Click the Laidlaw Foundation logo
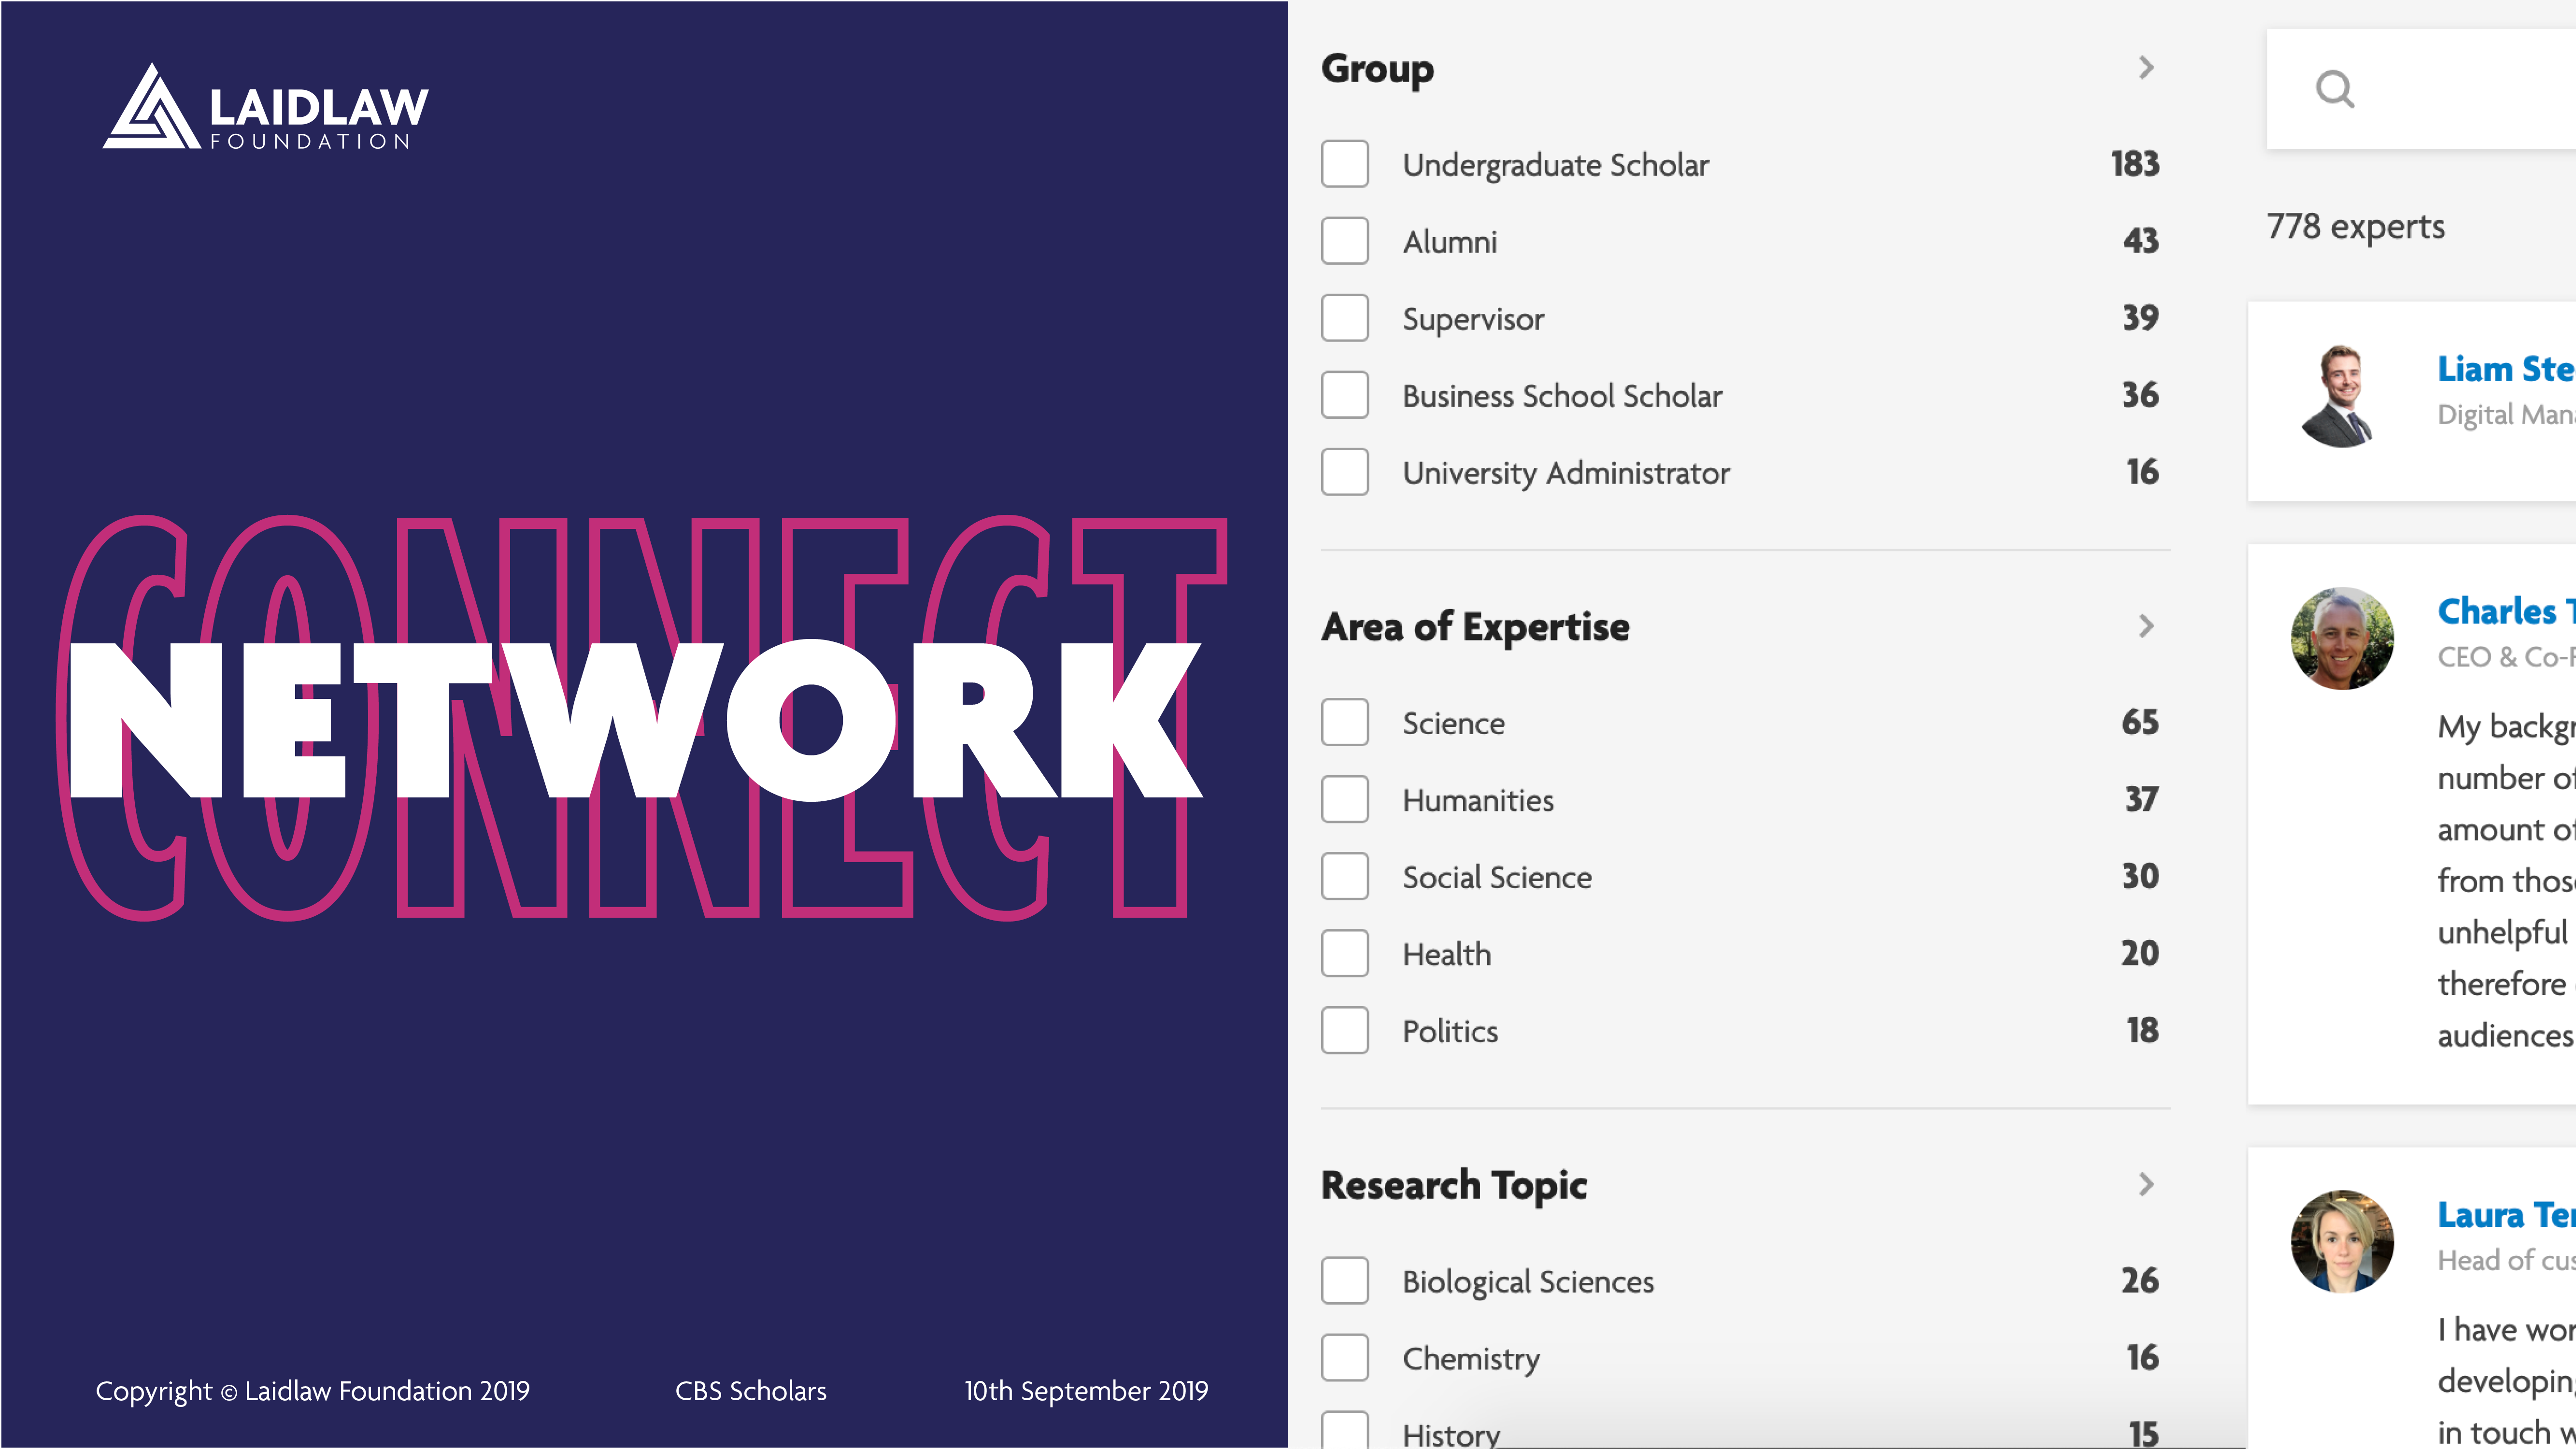This screenshot has height=1449, width=2576. 265,108
